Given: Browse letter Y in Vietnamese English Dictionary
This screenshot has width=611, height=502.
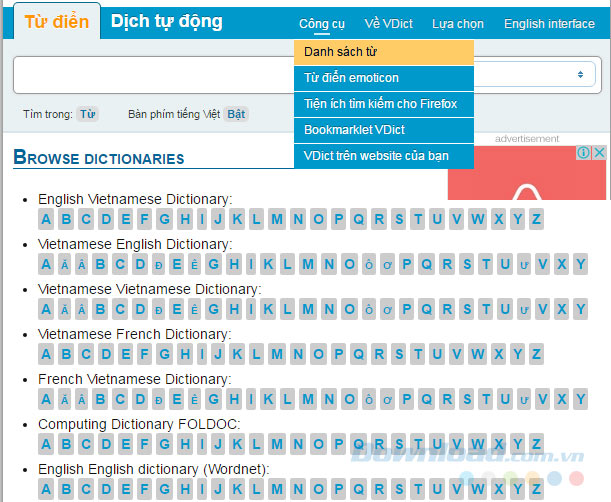Looking at the screenshot, I should click(x=581, y=265).
